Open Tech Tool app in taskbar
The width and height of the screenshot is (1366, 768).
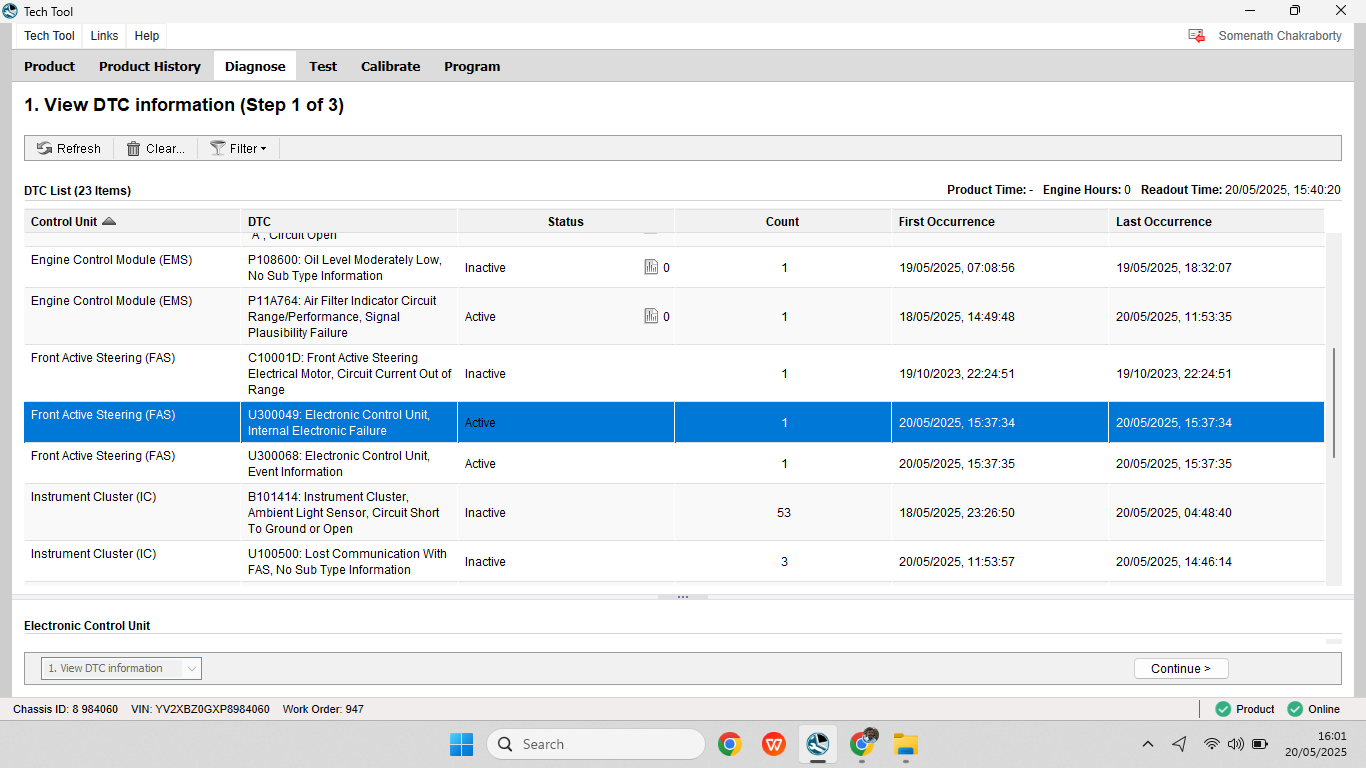coord(818,744)
